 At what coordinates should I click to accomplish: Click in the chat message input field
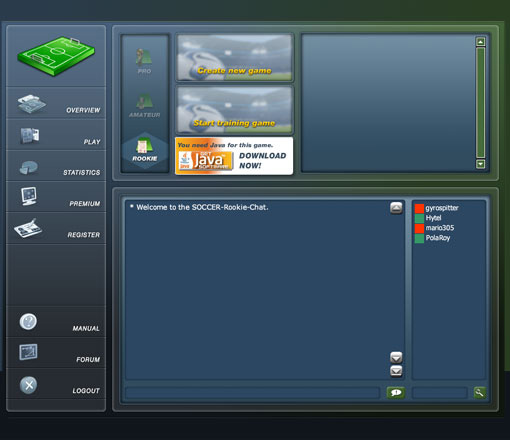tap(253, 393)
